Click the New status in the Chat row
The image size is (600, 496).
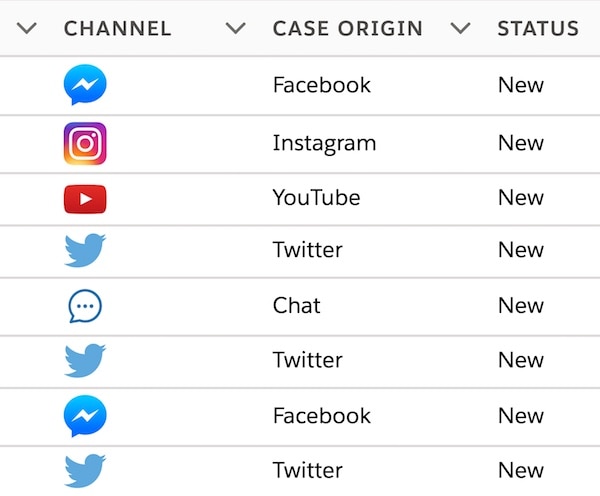tap(520, 306)
